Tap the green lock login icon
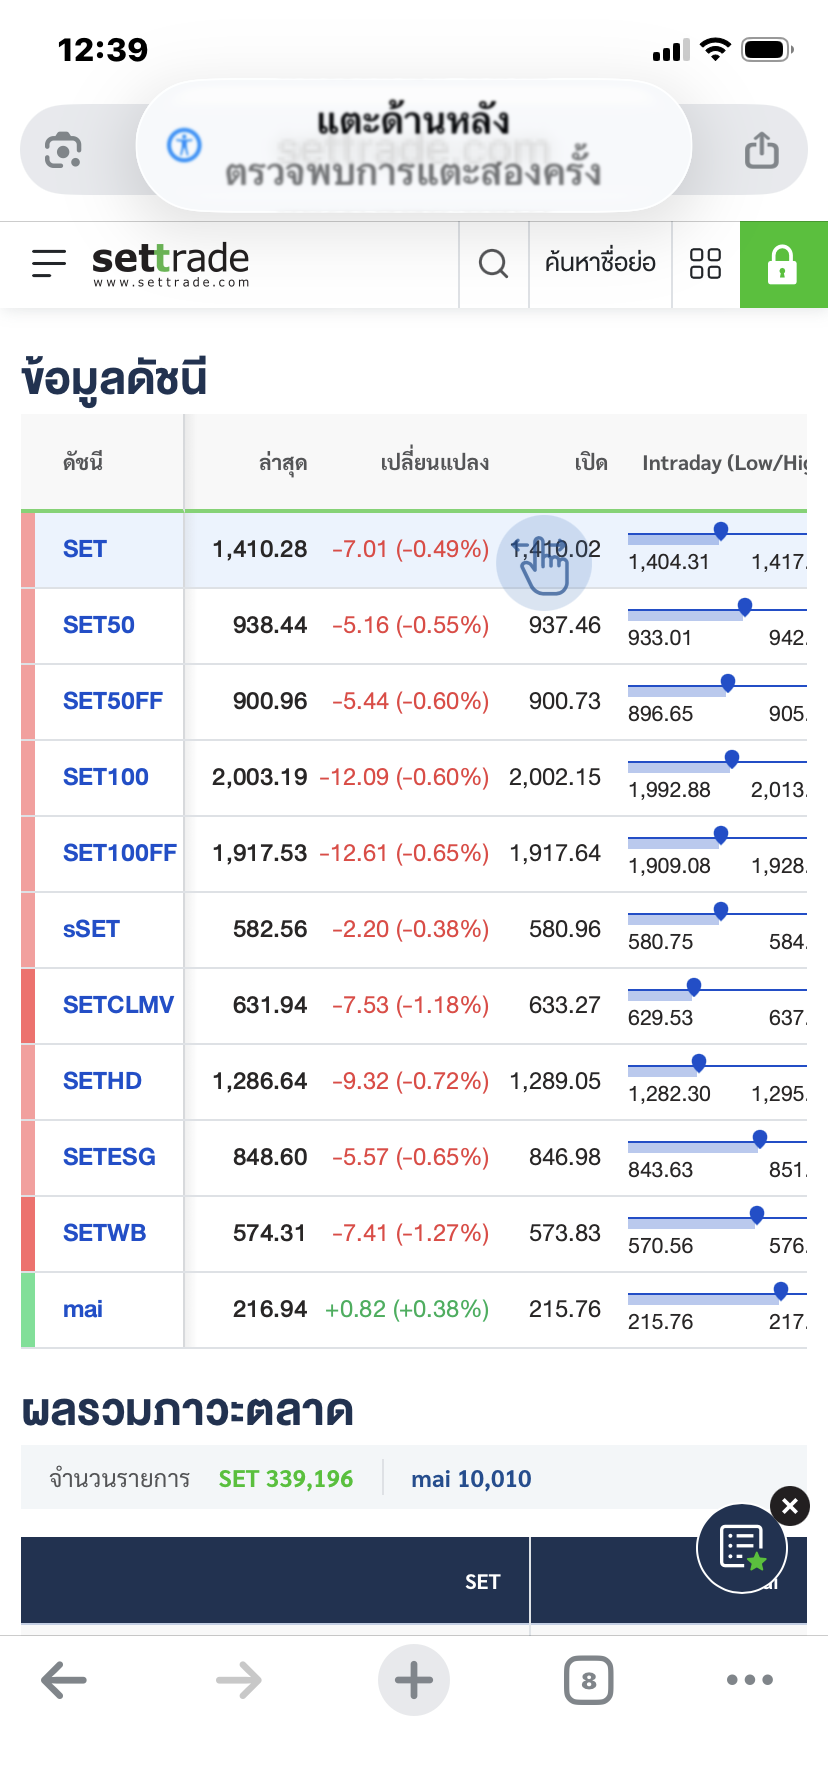The image size is (828, 1792). click(783, 264)
